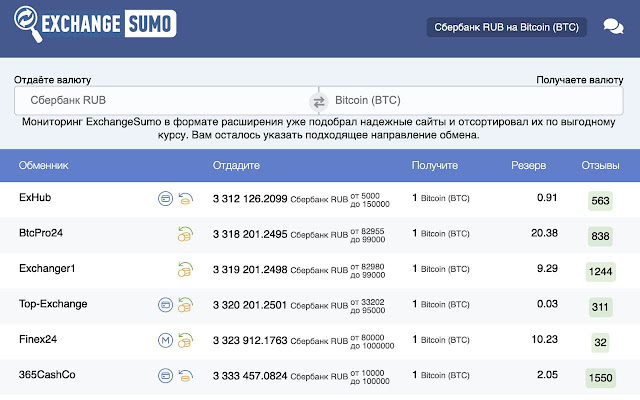Click the coin refresh icon in ExHub row
Screen dimensions: 640x400
[x=185, y=199]
